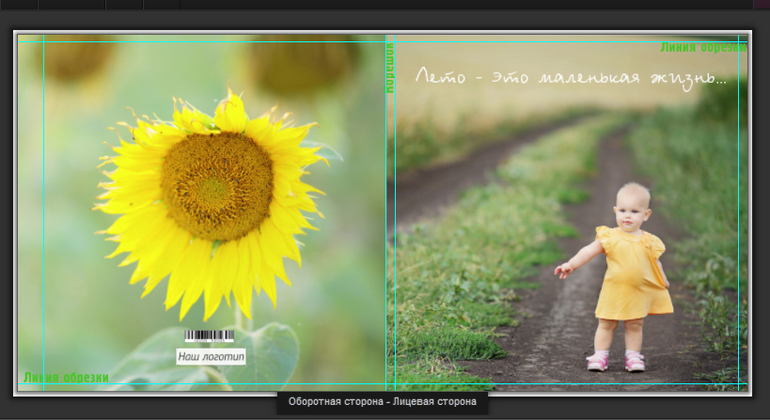Click the dark toolbar strip above the cover spread
Viewport: 770px width, 420px height.
385,12
